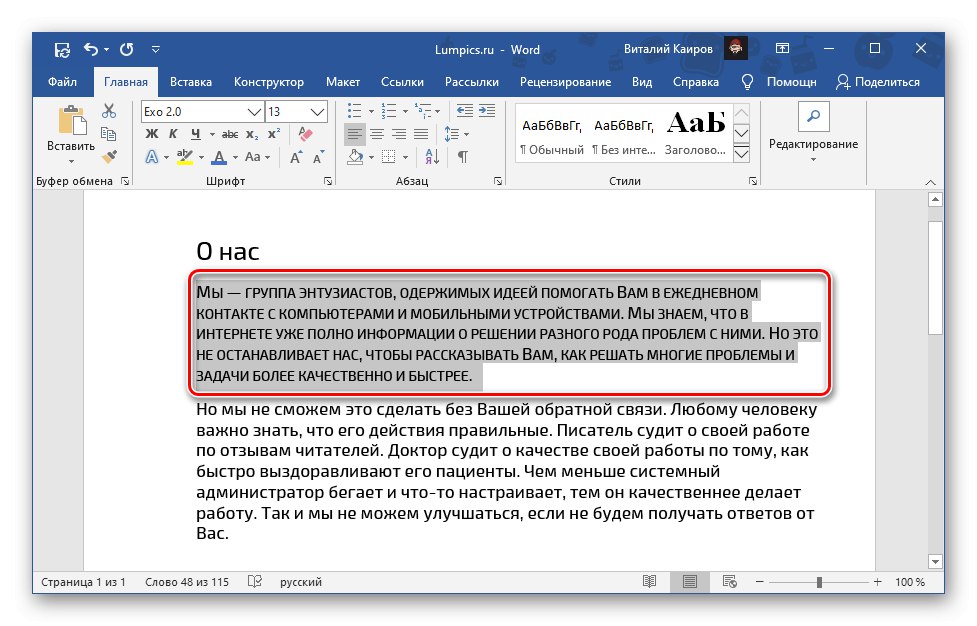Open the Exo 2.0 font name dropdown

254,110
